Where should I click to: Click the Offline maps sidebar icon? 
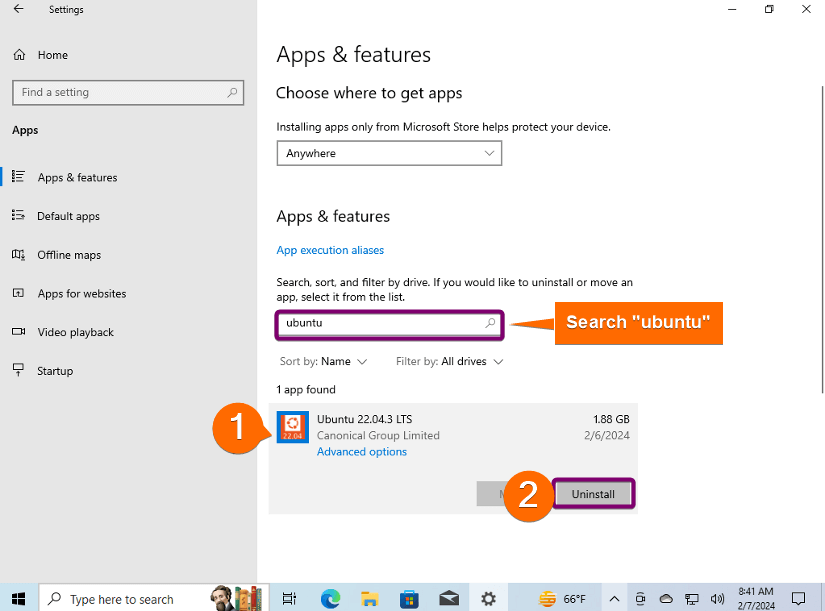click(x=18, y=254)
